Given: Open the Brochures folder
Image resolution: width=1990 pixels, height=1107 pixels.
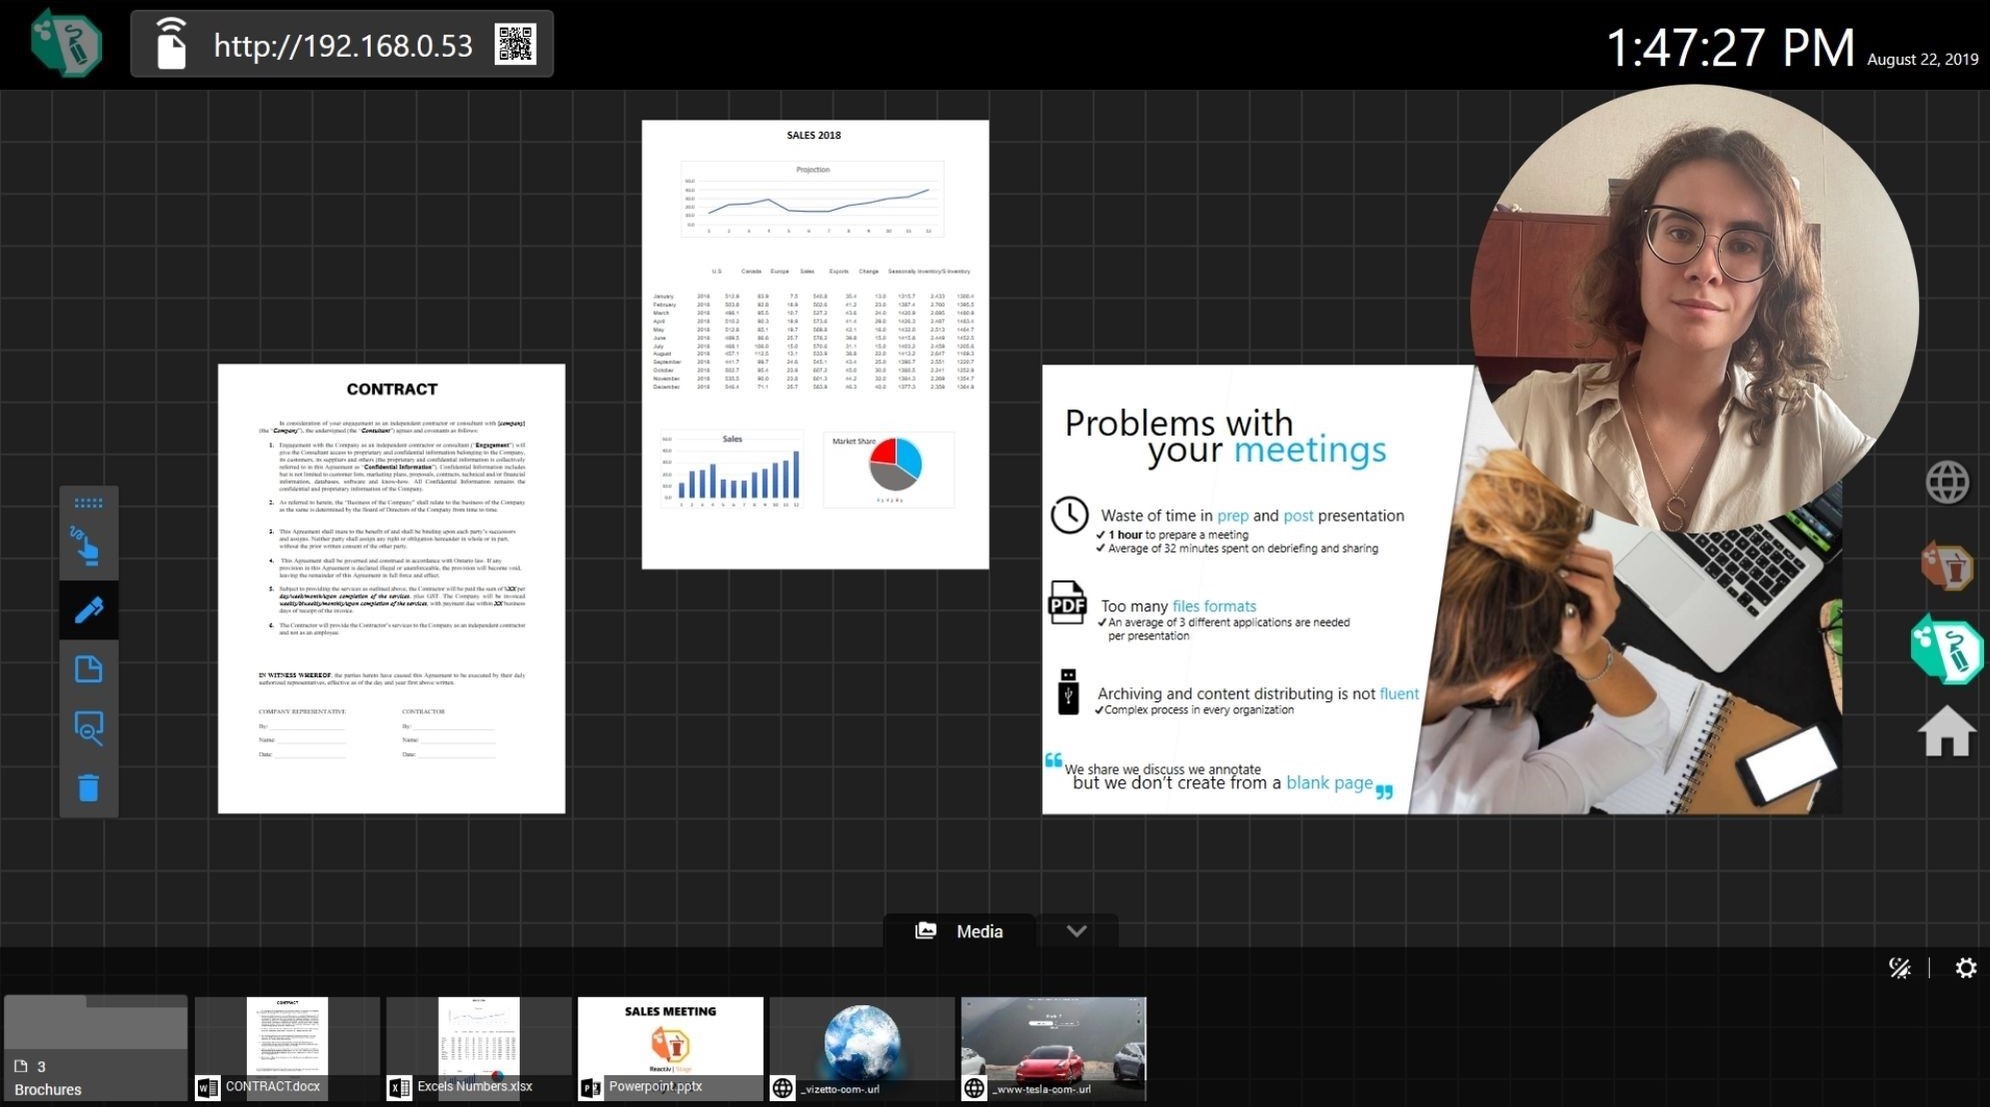Looking at the screenshot, I should pos(96,1048).
